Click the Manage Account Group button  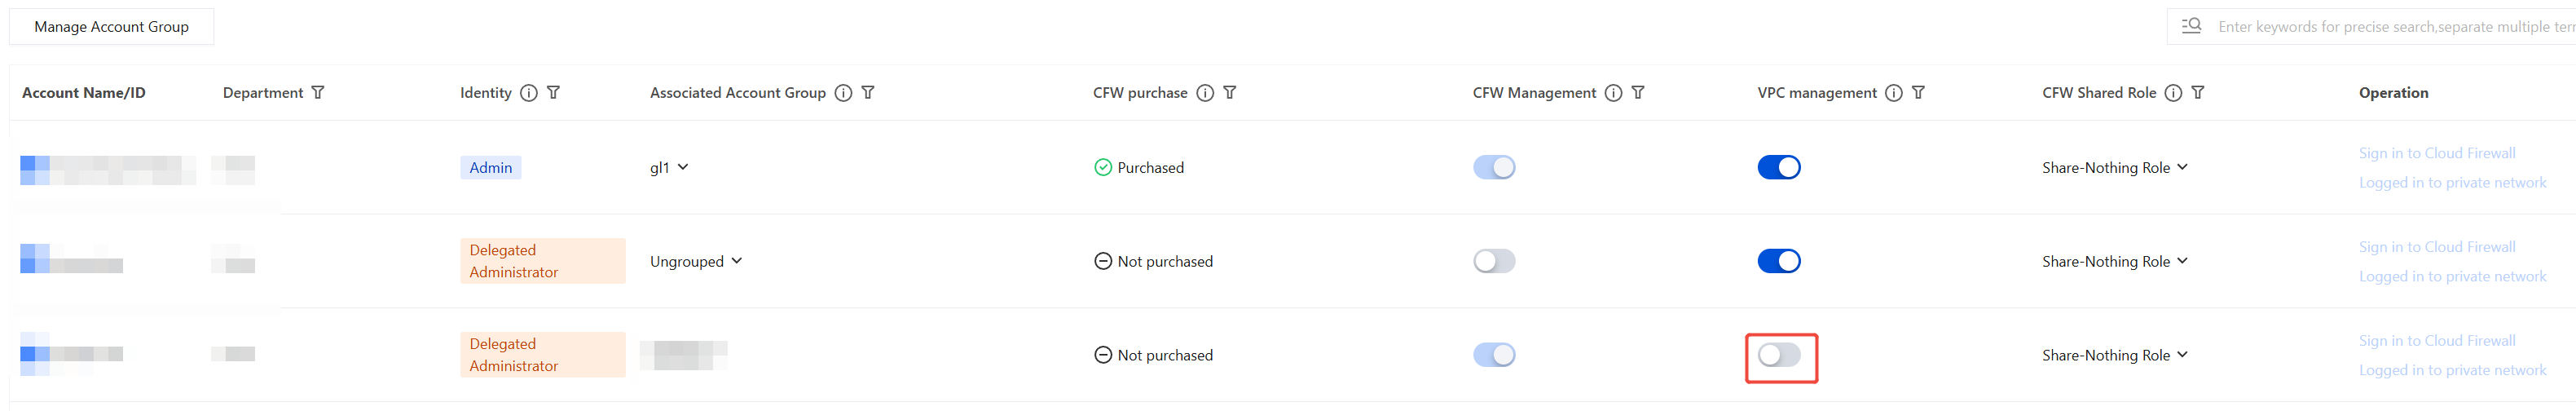[112, 26]
